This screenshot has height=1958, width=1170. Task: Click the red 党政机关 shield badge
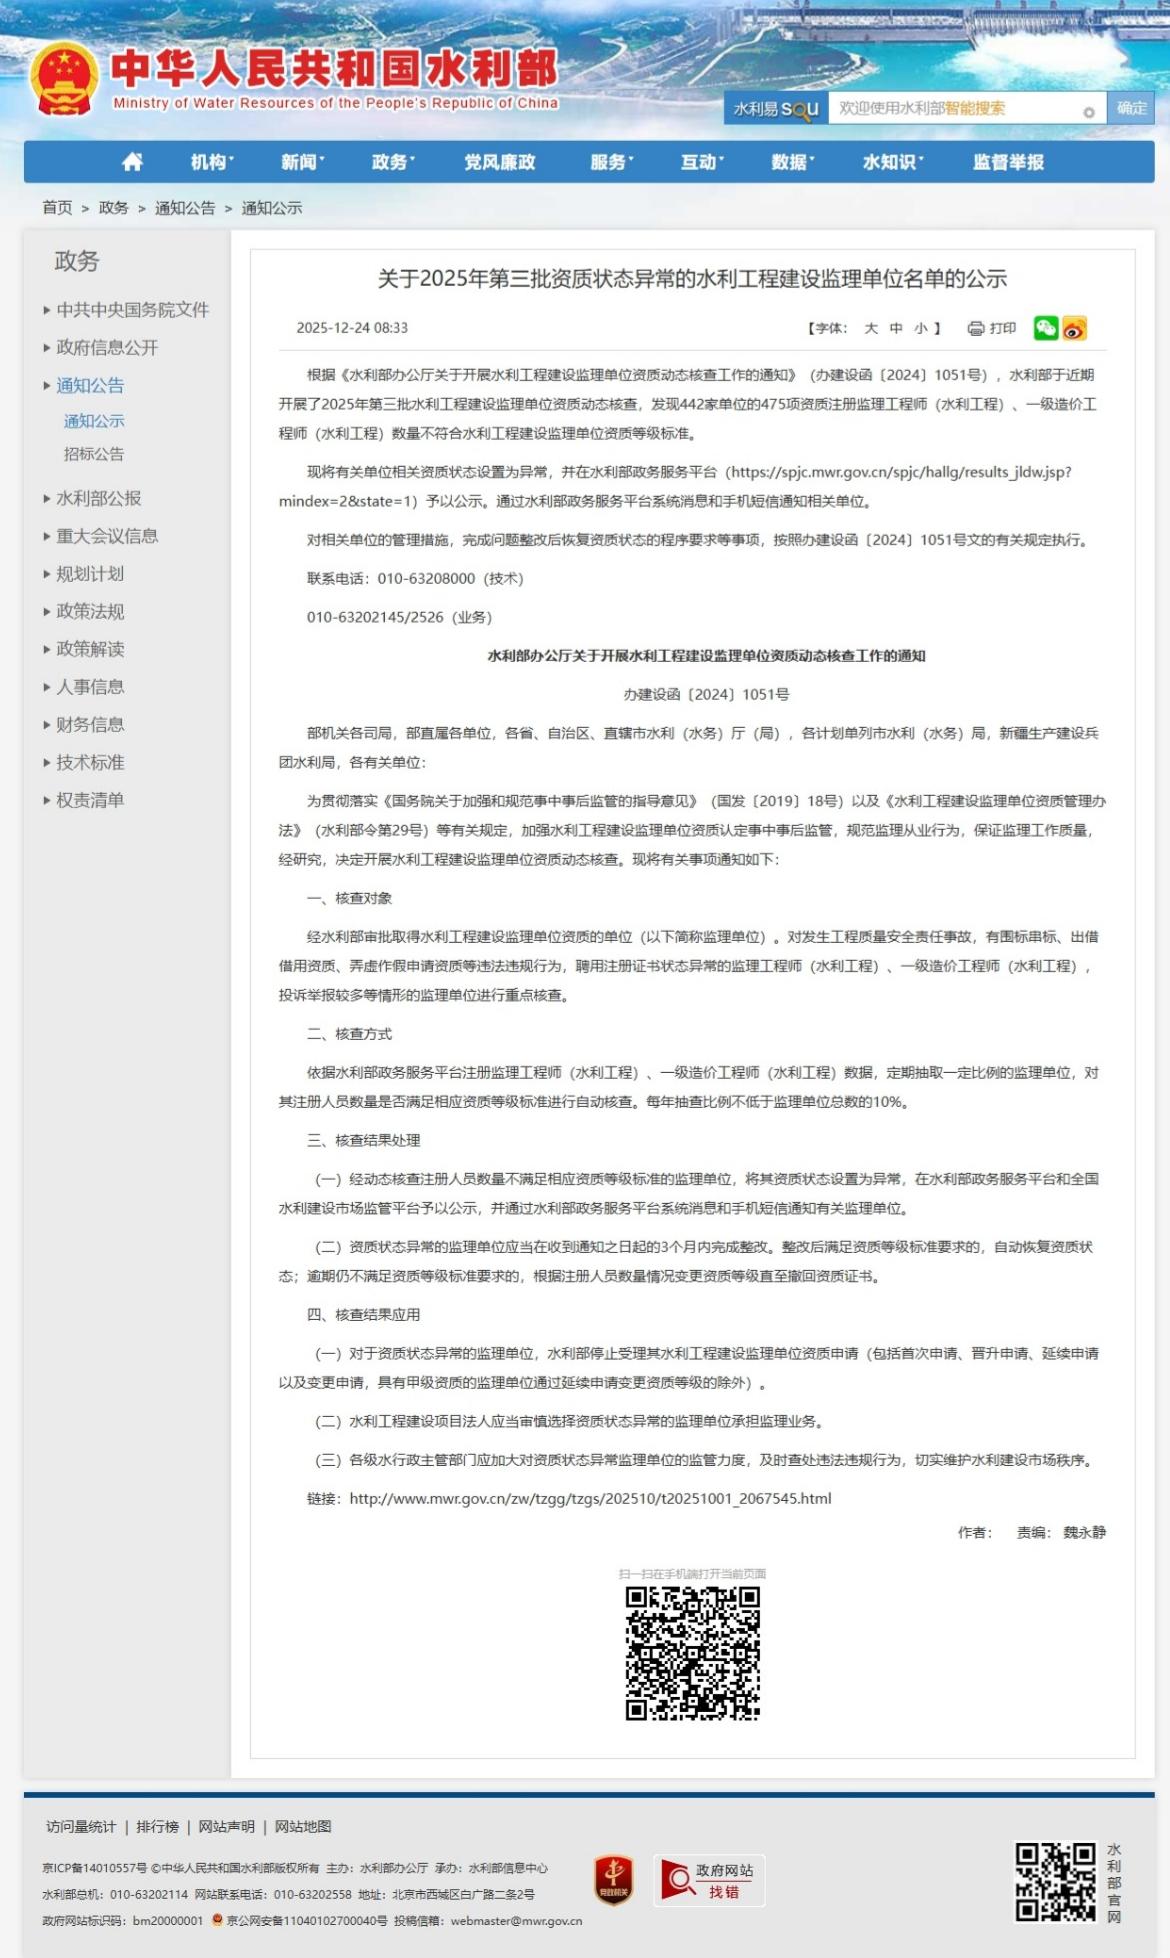tap(613, 1879)
